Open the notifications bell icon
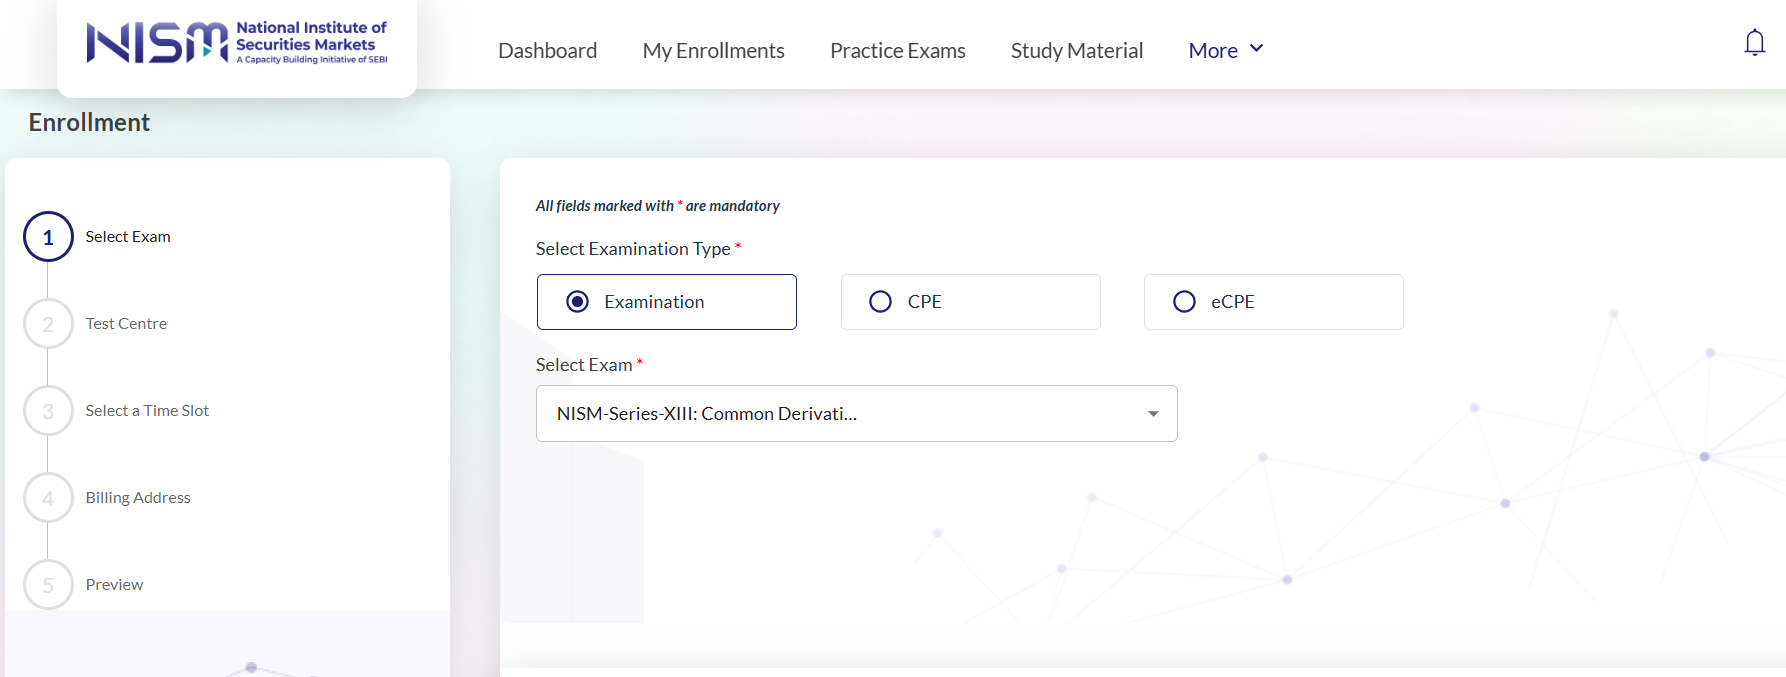This screenshot has height=677, width=1786. point(1754,43)
